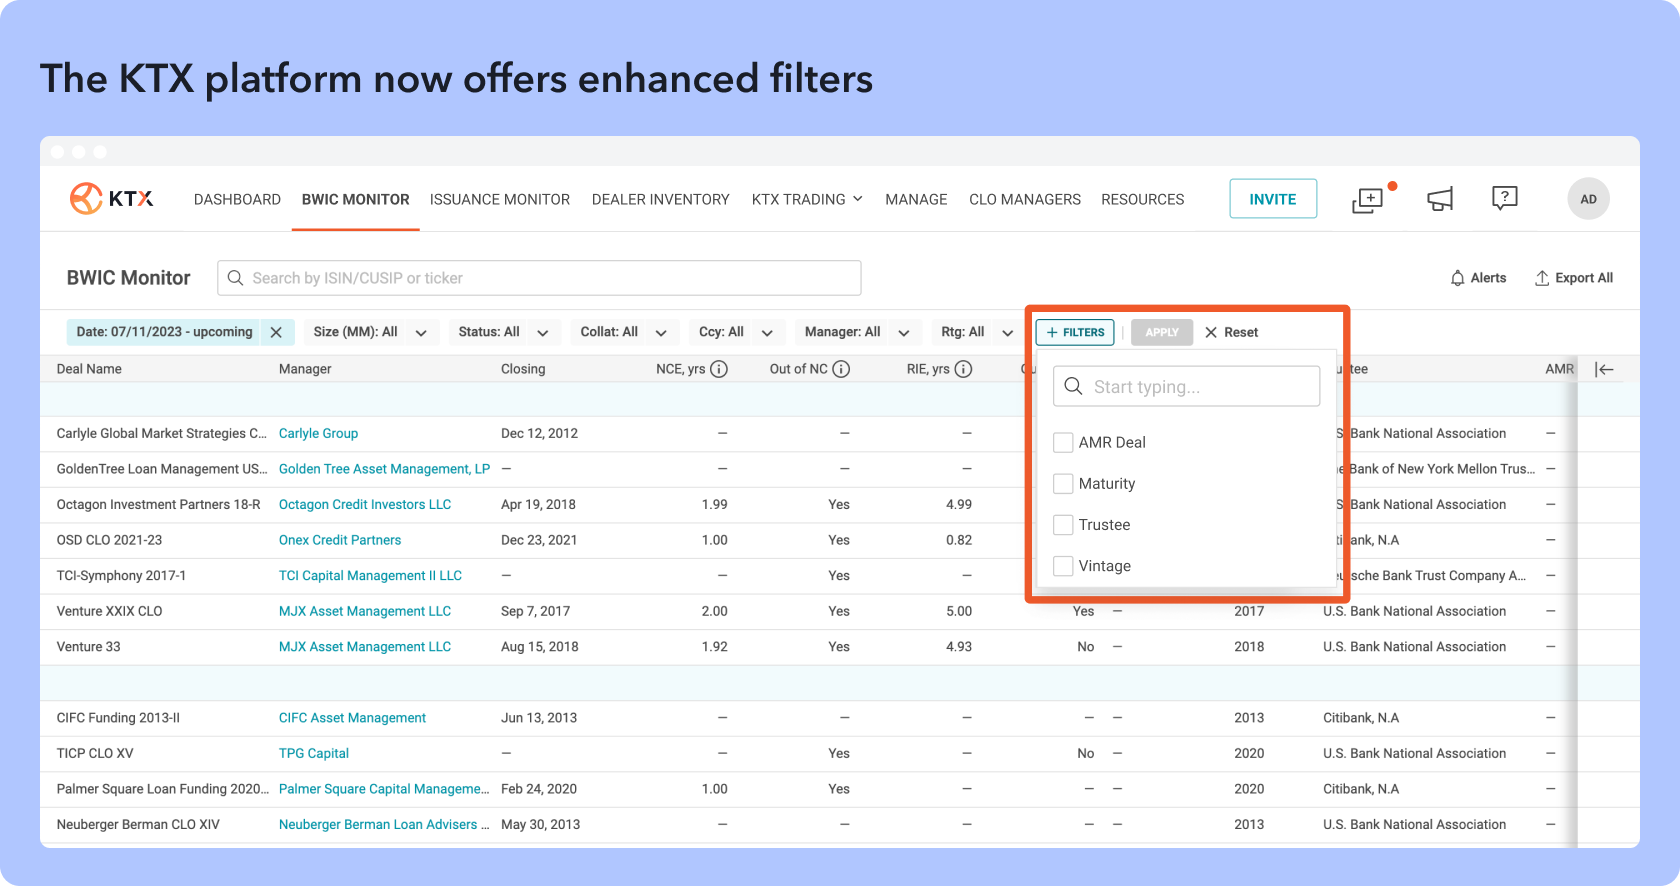Image resolution: width=1680 pixels, height=886 pixels.
Task: Switch to the Issuance Monitor tab
Action: 500,199
